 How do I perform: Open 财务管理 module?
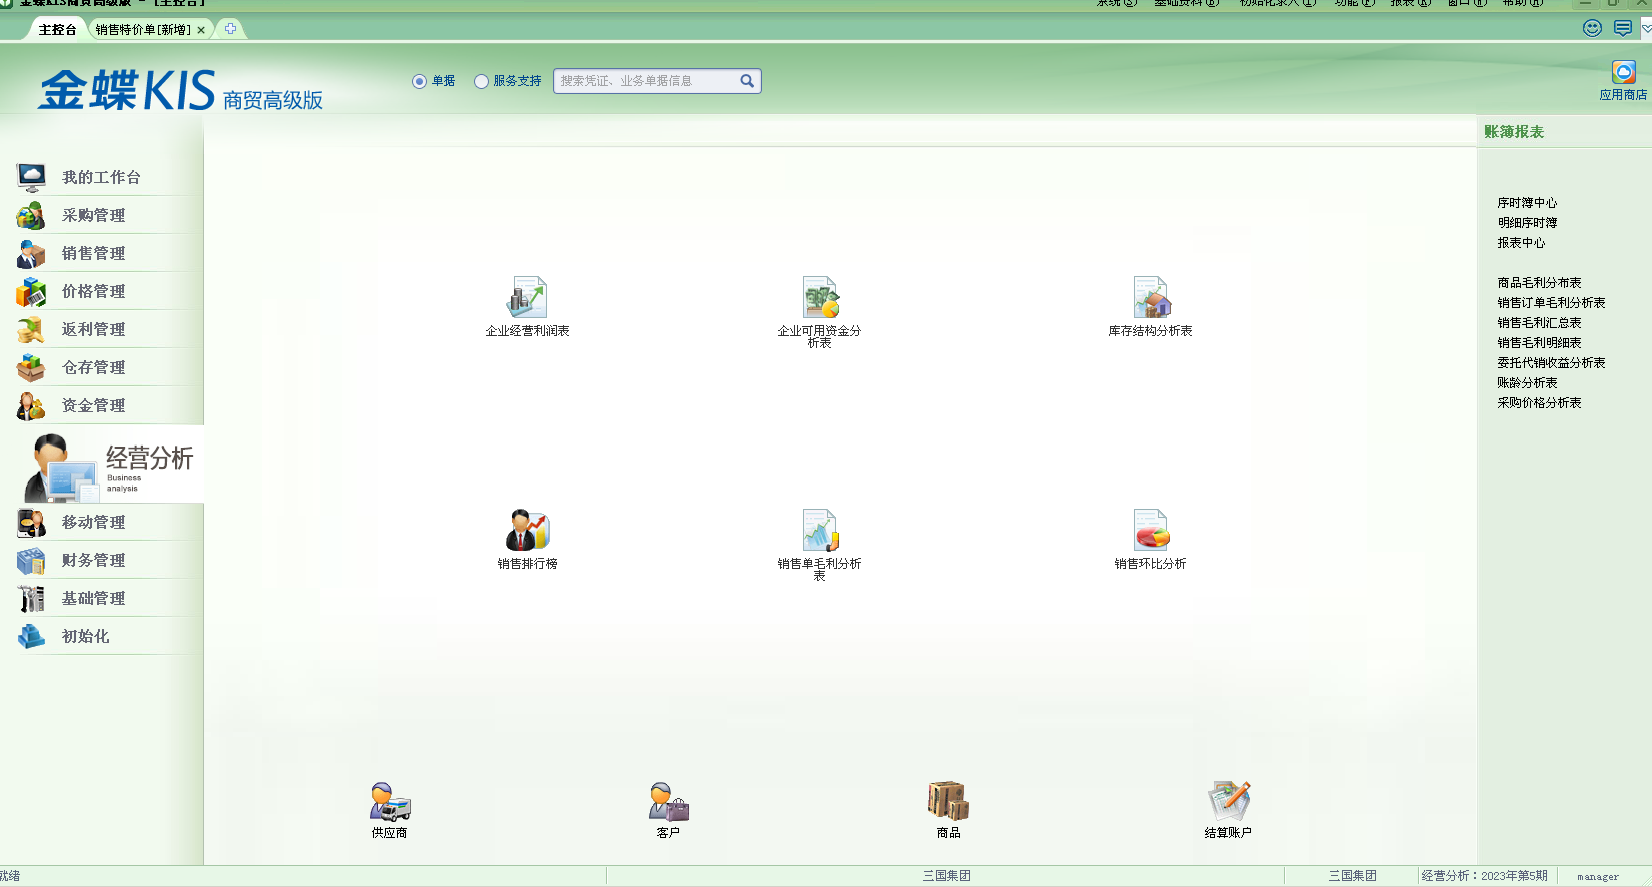pyautogui.click(x=102, y=560)
